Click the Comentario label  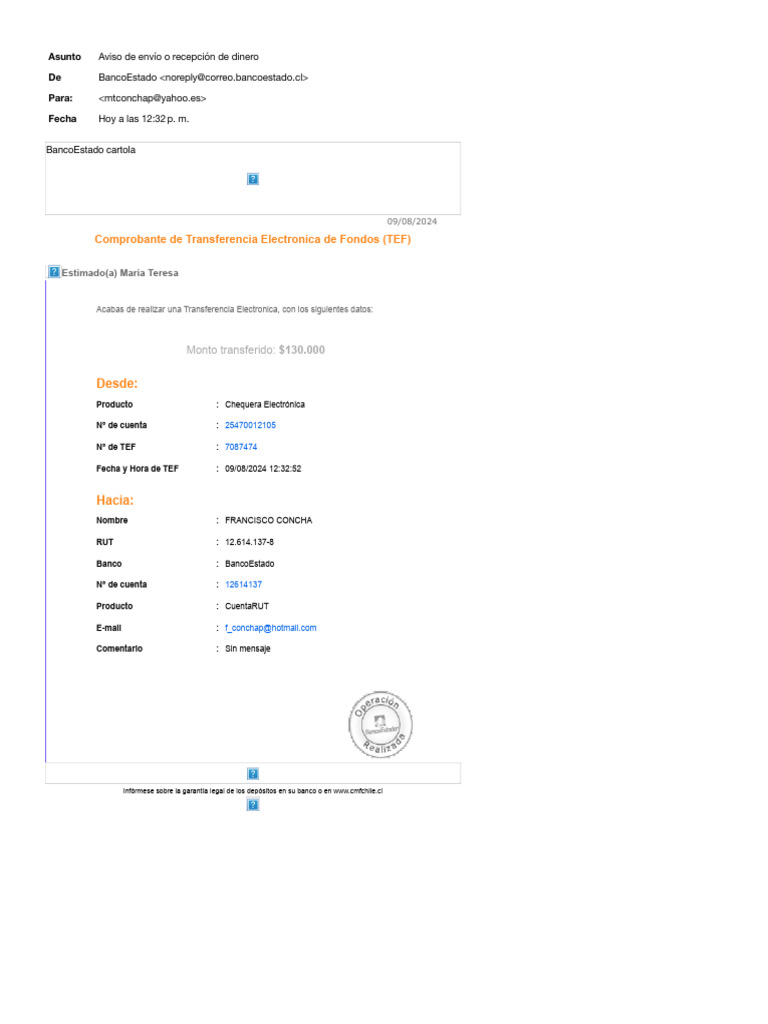click(x=120, y=648)
